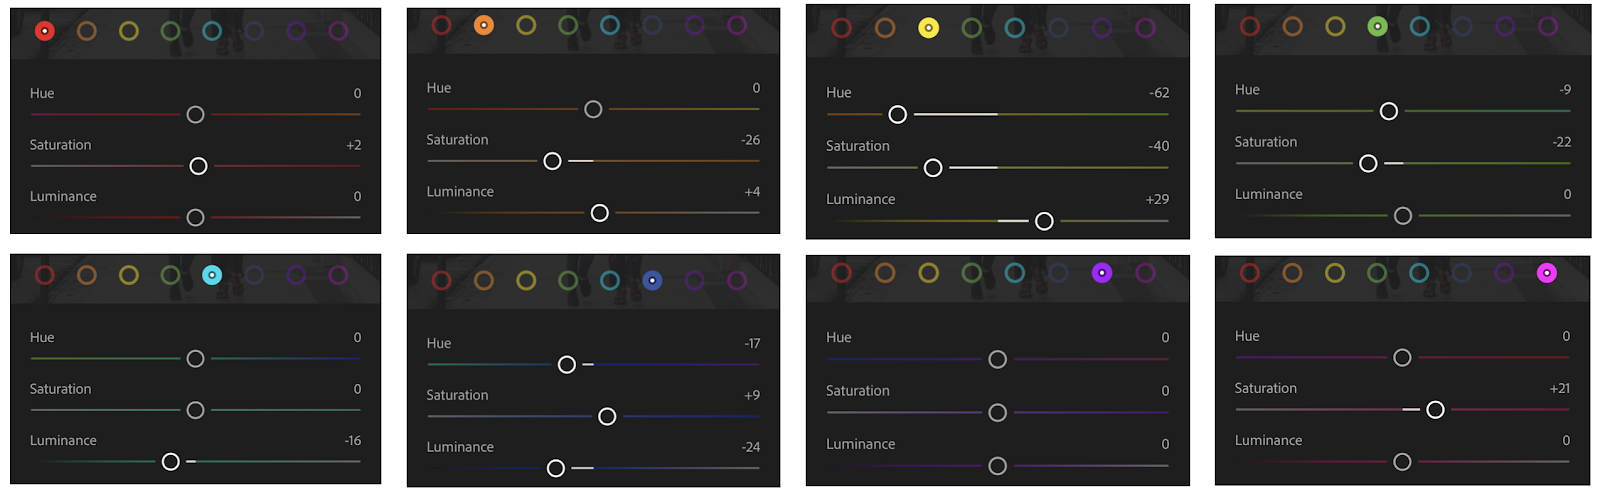Click the Luminance slider handle at -16
The height and width of the screenshot is (497, 1600).
click(x=171, y=461)
